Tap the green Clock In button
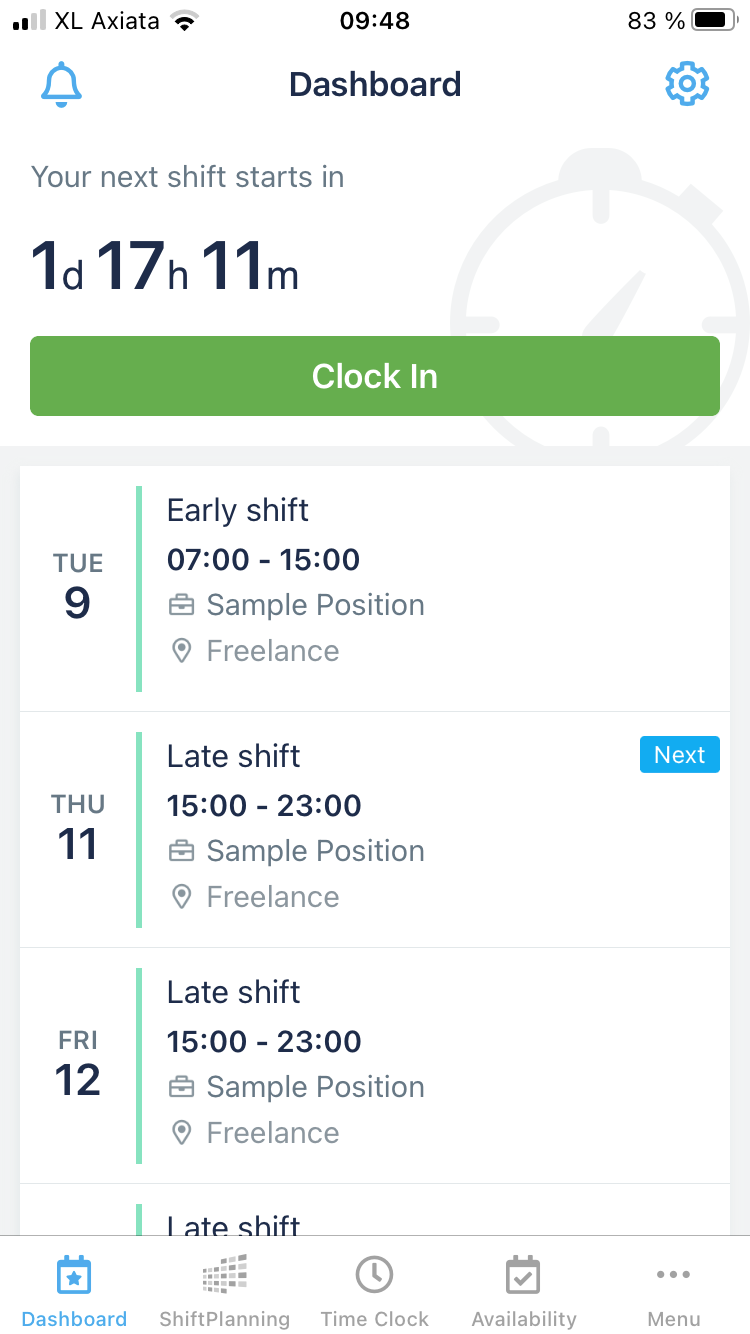This screenshot has height=1334, width=750. (x=375, y=376)
